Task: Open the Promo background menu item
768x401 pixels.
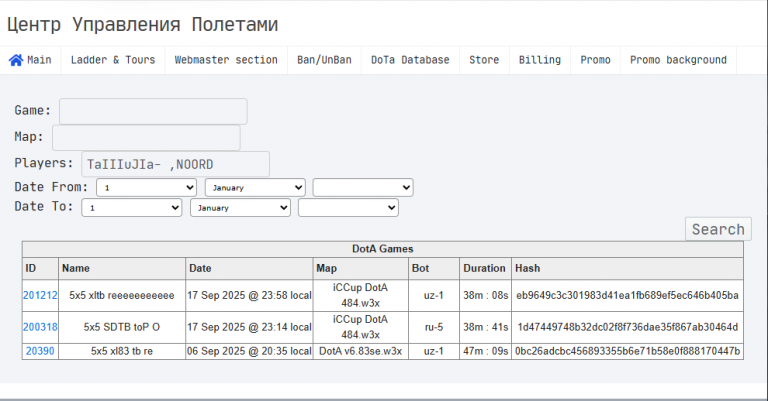Action: 678,60
